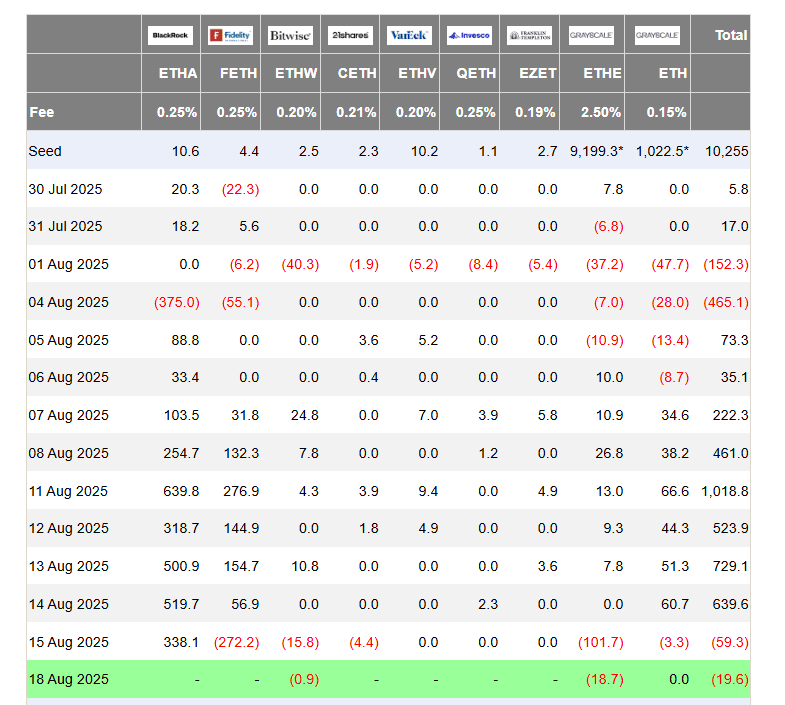Select the 2.50% ETHE fee cell
This screenshot has height=705, width=785.
click(x=601, y=112)
